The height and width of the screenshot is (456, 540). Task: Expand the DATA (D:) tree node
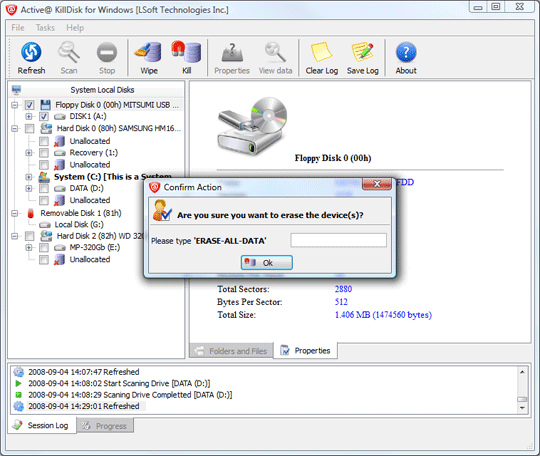point(29,188)
